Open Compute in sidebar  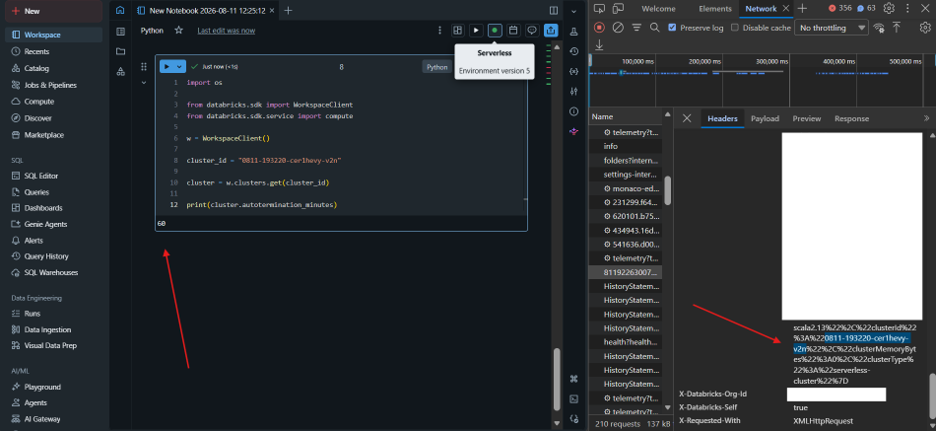[54, 101]
